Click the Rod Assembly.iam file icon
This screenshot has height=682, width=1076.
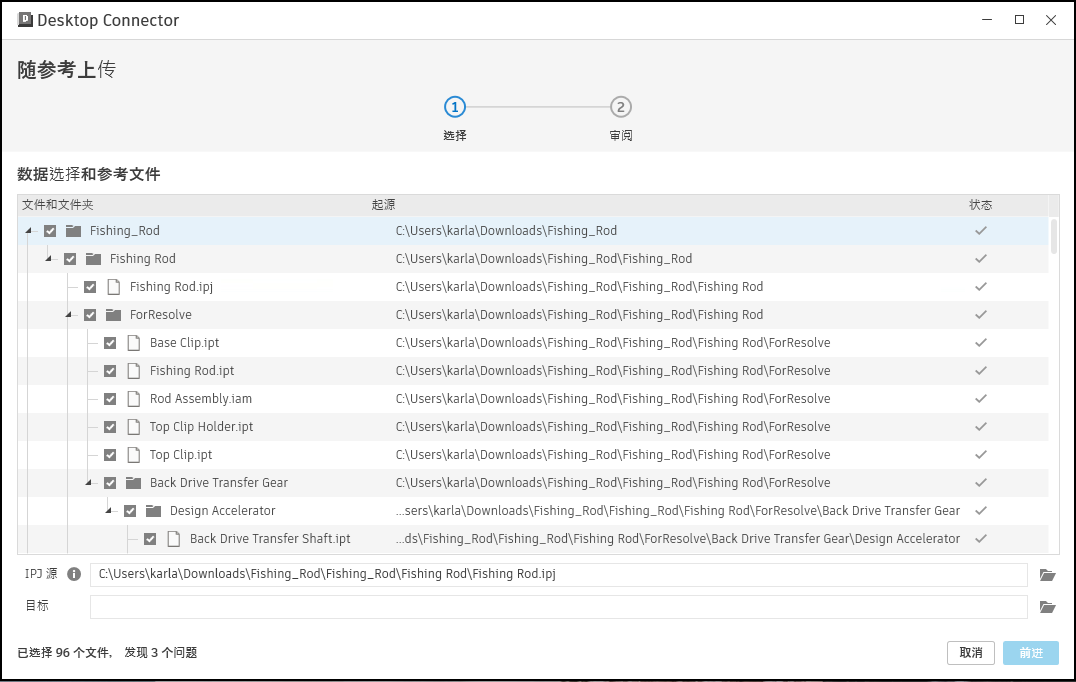coord(134,399)
